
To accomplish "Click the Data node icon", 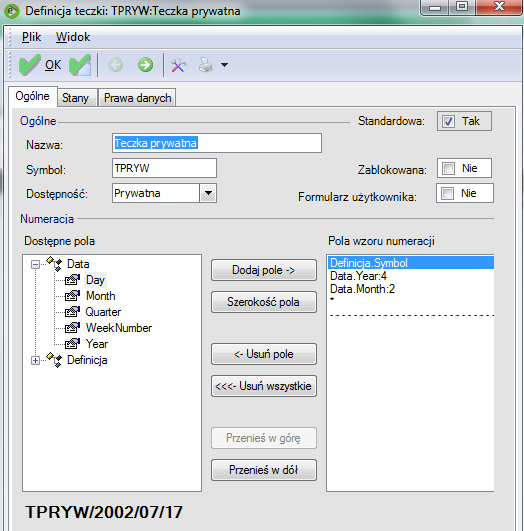I will (x=54, y=264).
